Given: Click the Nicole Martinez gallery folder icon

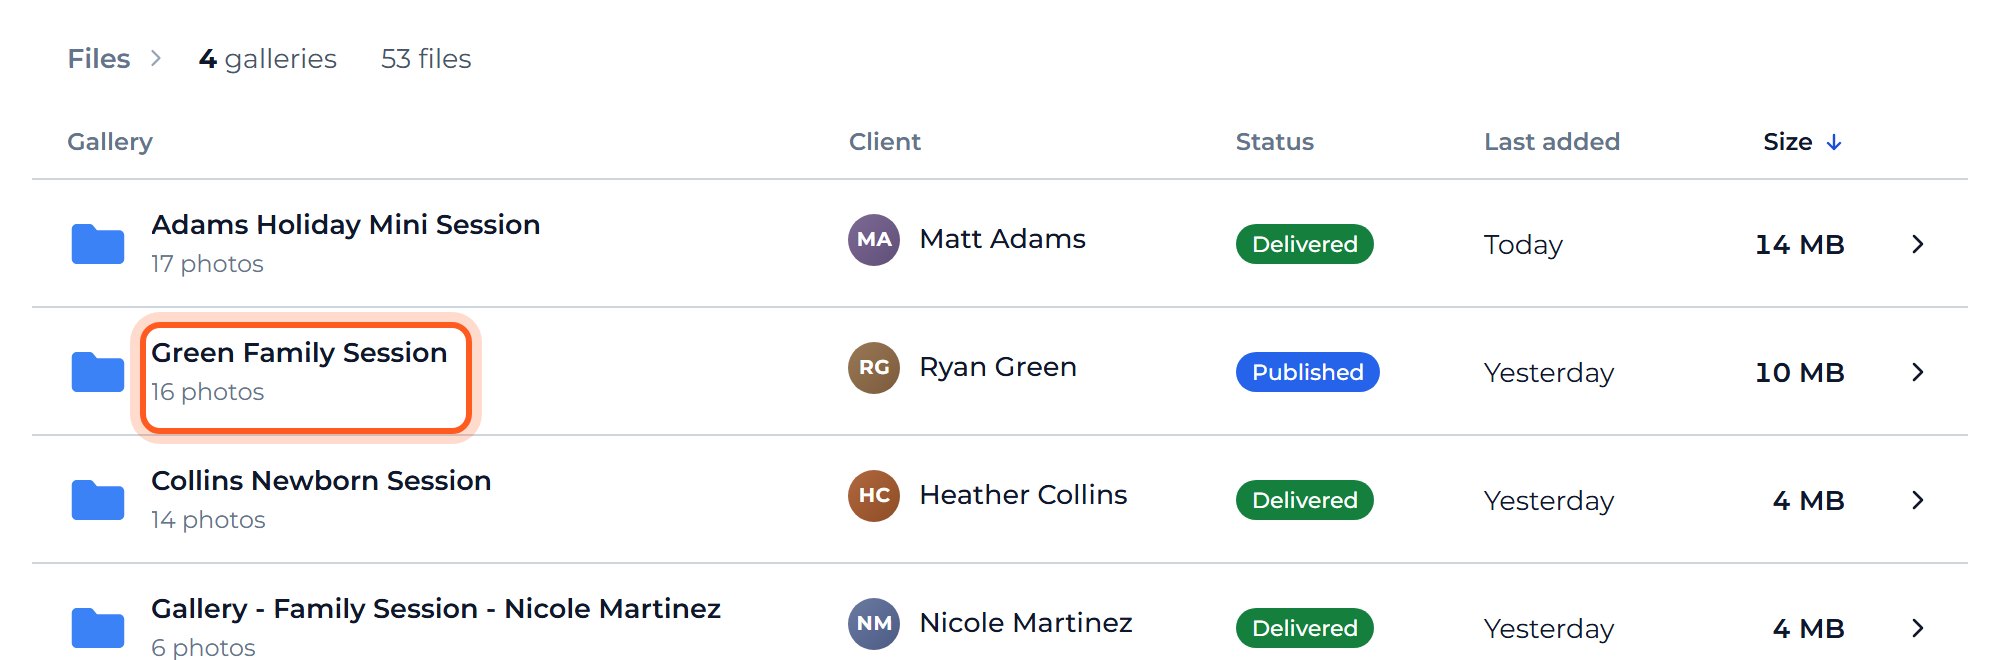Looking at the screenshot, I should click(x=98, y=628).
